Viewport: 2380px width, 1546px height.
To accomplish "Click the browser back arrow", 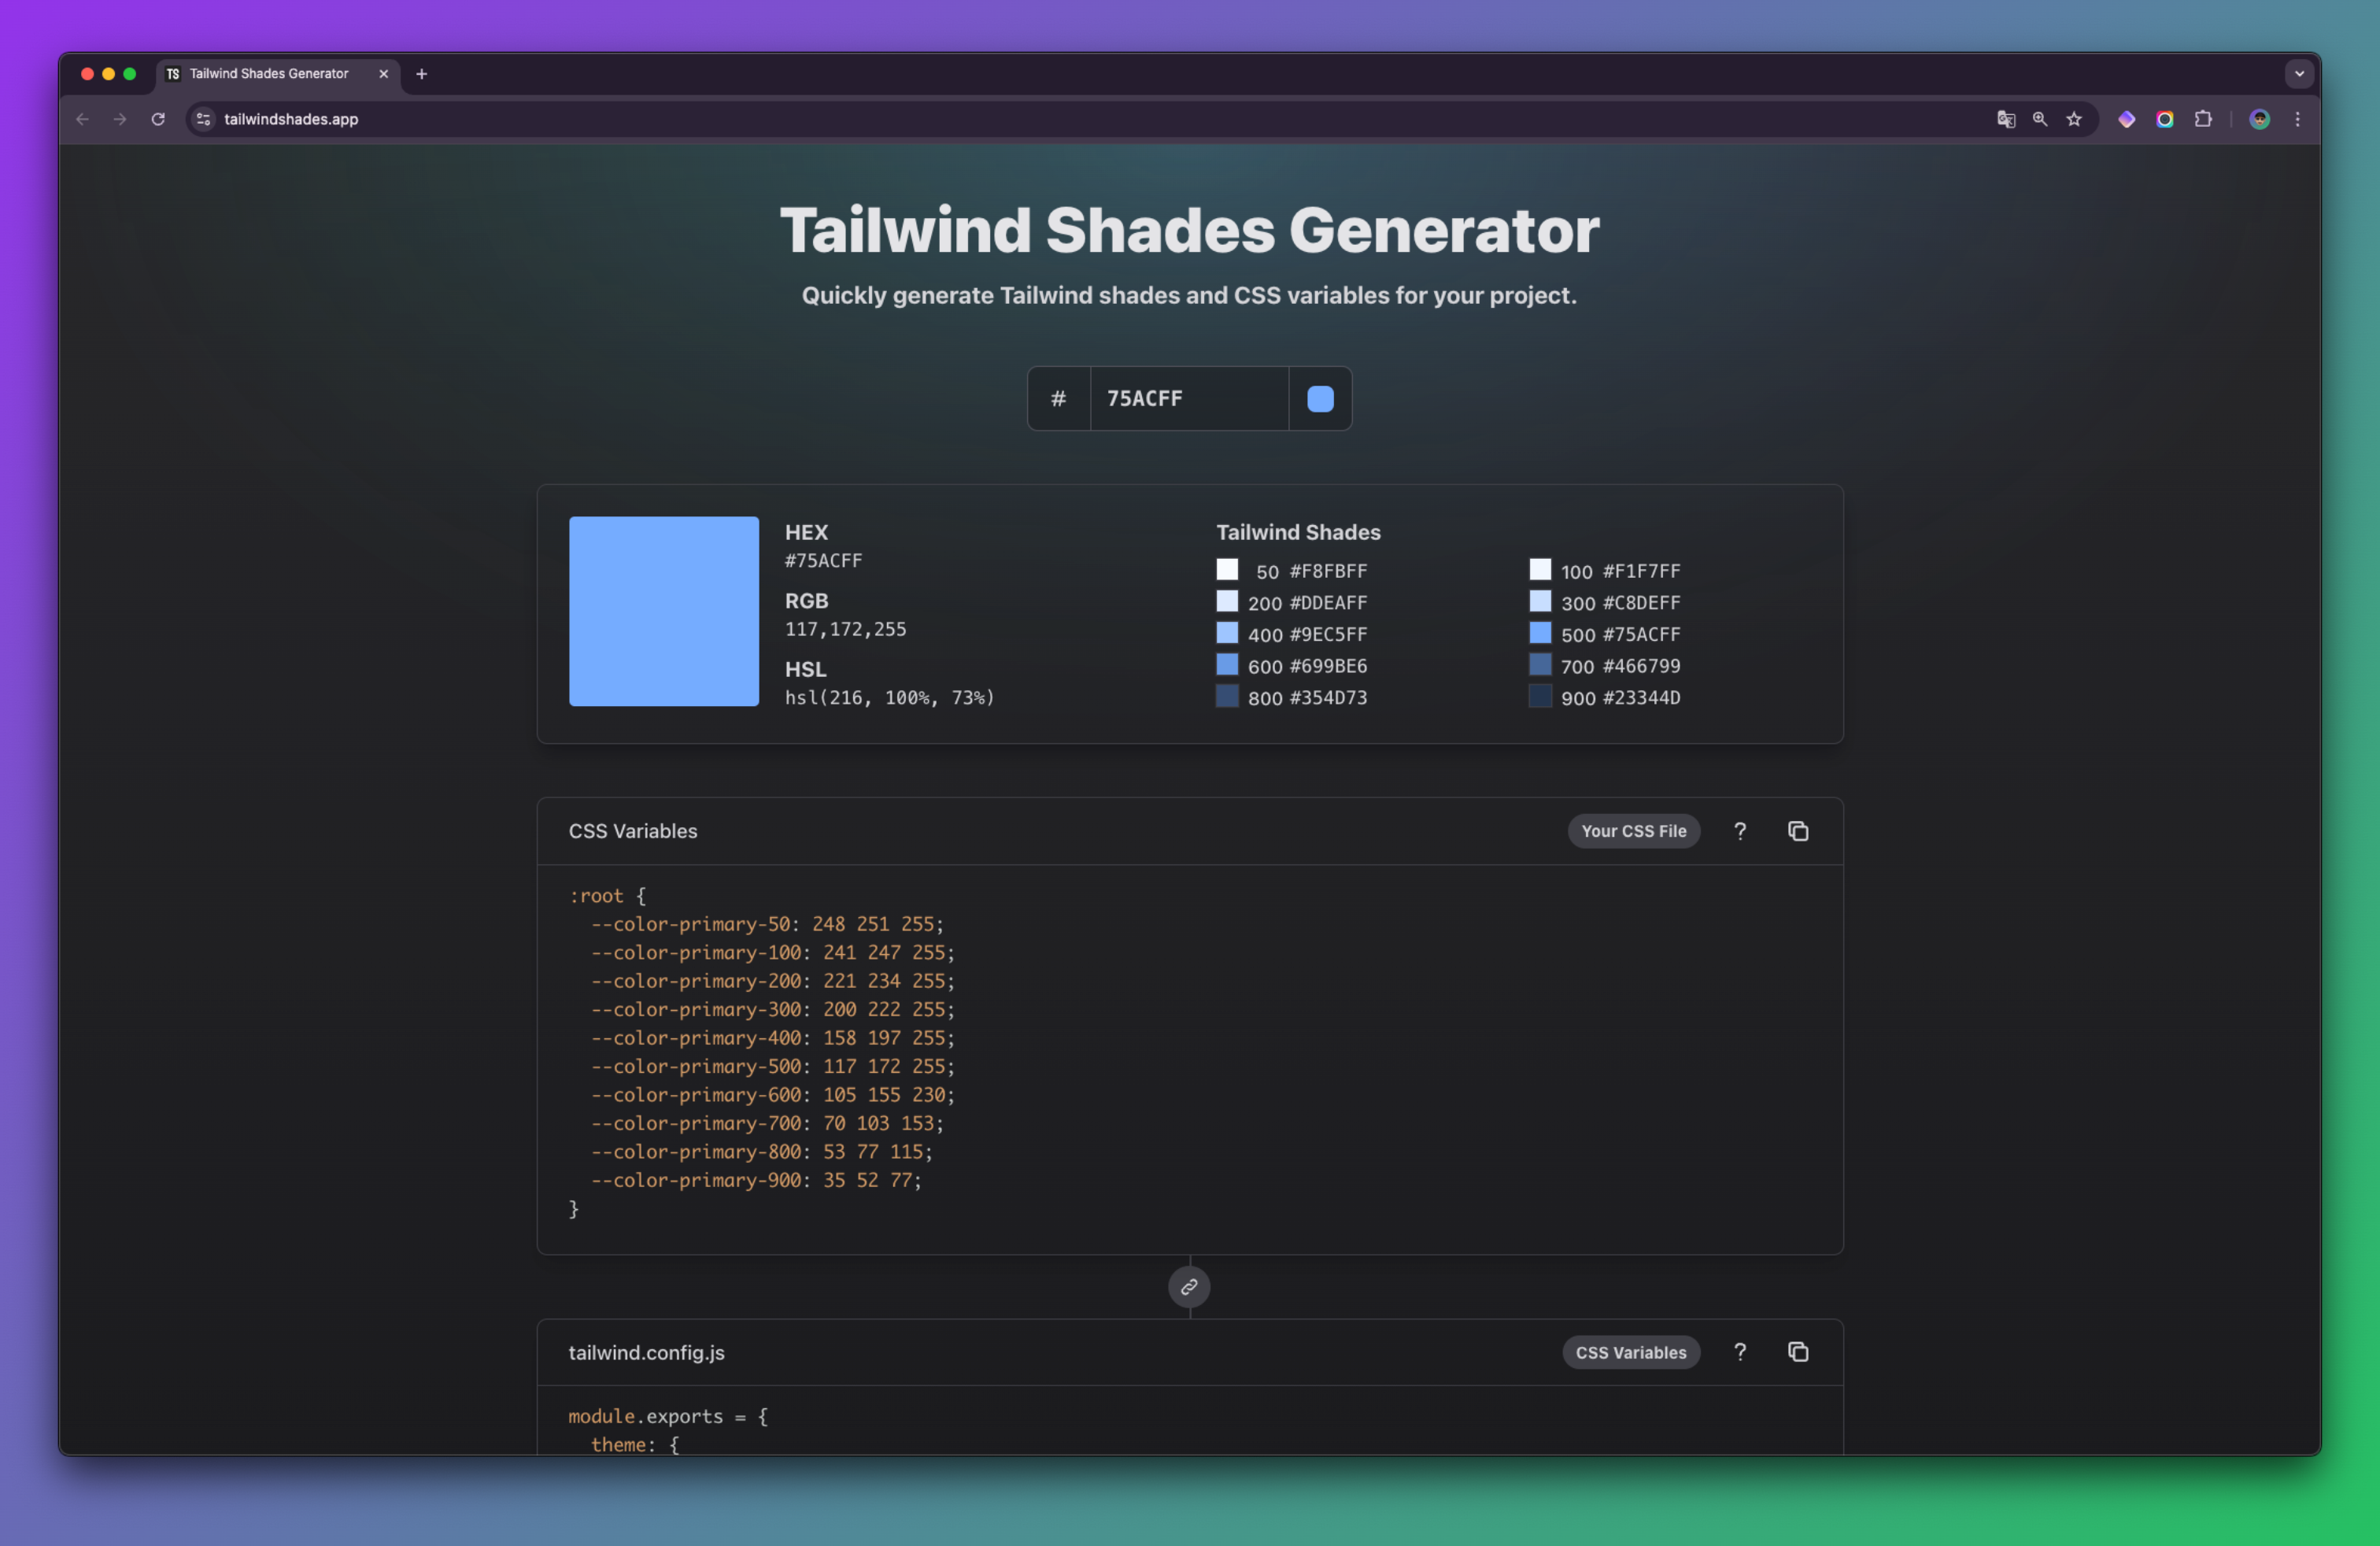I will [x=83, y=119].
